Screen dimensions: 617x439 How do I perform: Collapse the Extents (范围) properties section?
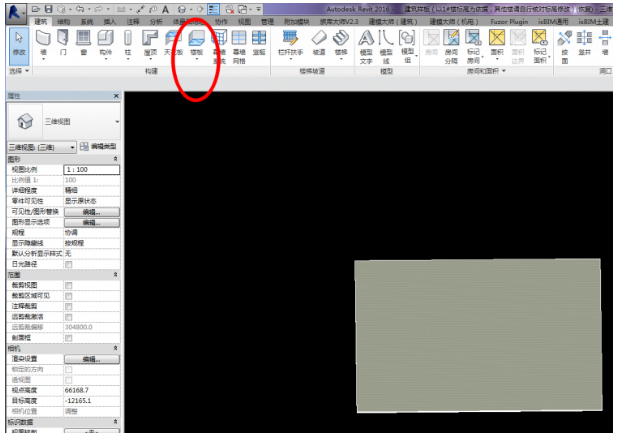(115, 275)
